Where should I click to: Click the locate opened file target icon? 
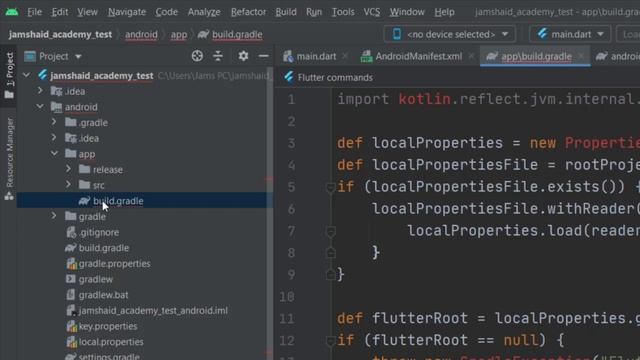[x=197, y=56]
